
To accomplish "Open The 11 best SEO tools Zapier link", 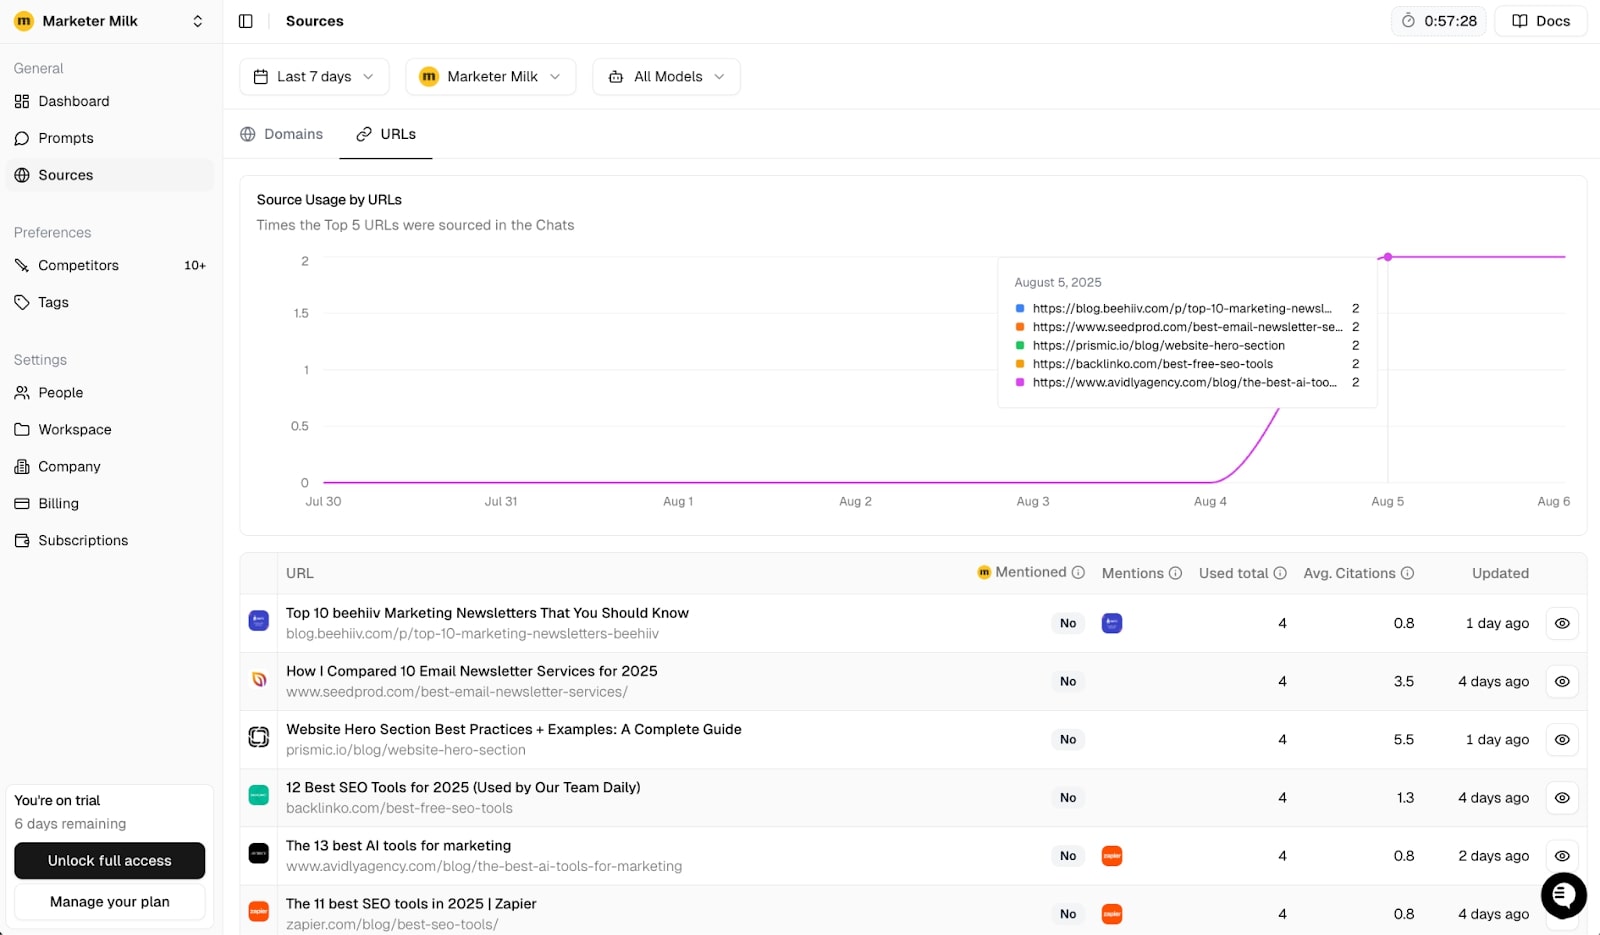I will [411, 903].
